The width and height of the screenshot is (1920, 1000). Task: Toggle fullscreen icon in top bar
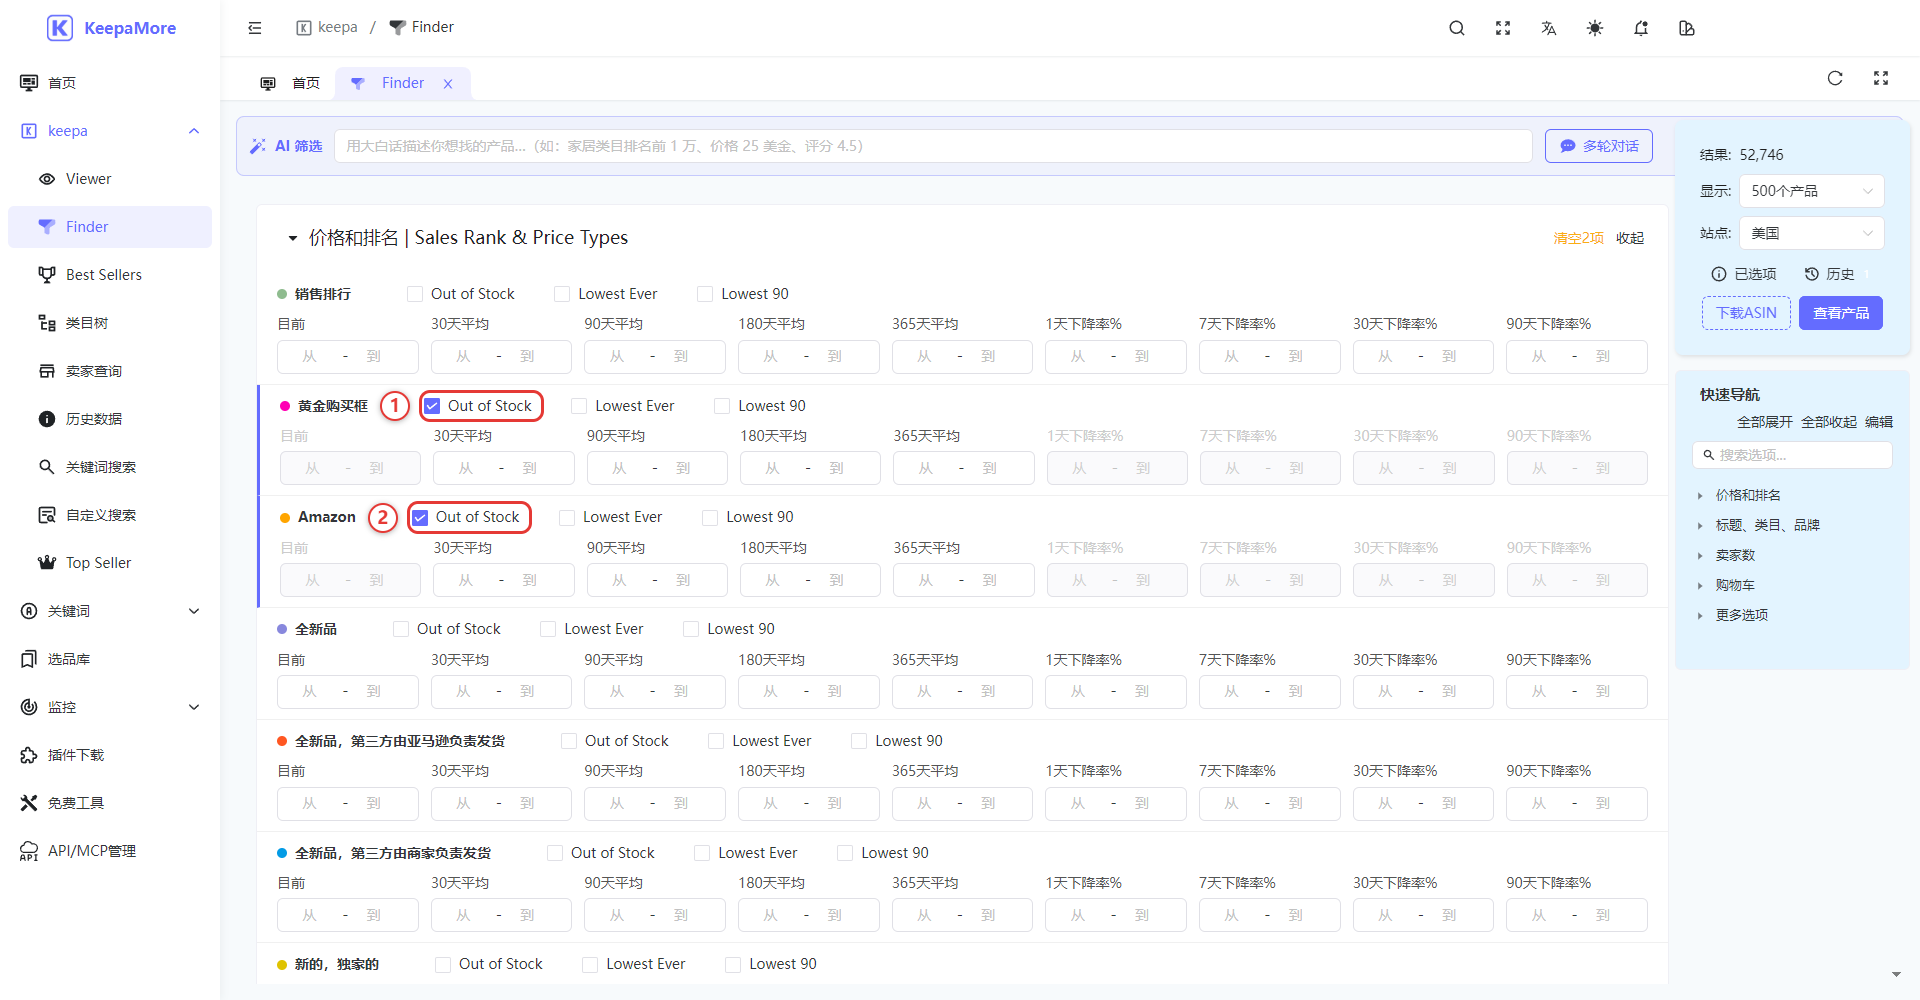(x=1503, y=28)
